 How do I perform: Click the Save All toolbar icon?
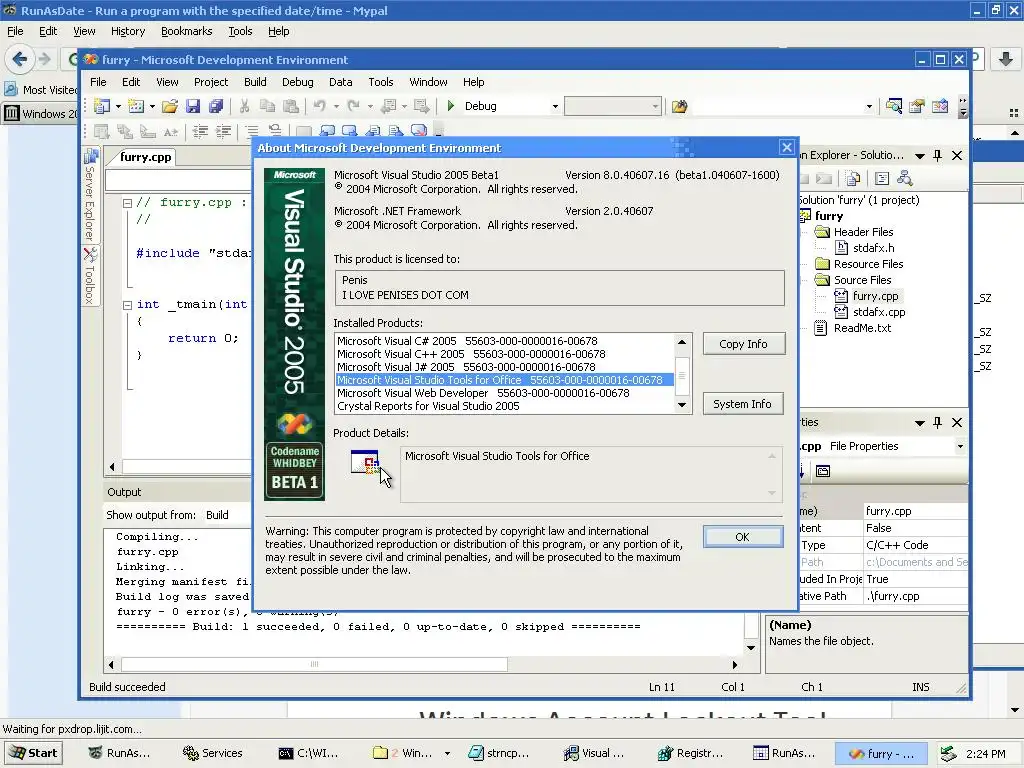point(216,106)
